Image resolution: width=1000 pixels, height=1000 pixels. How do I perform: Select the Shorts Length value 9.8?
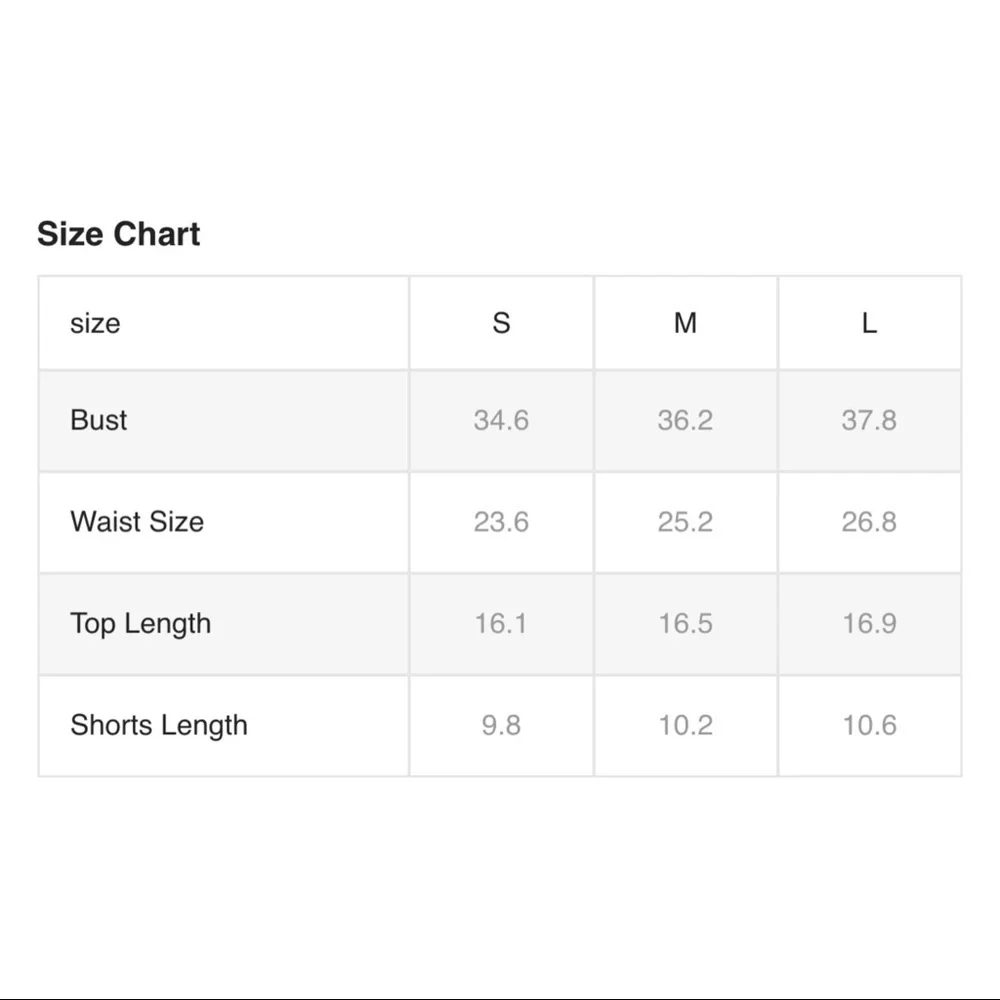click(501, 725)
